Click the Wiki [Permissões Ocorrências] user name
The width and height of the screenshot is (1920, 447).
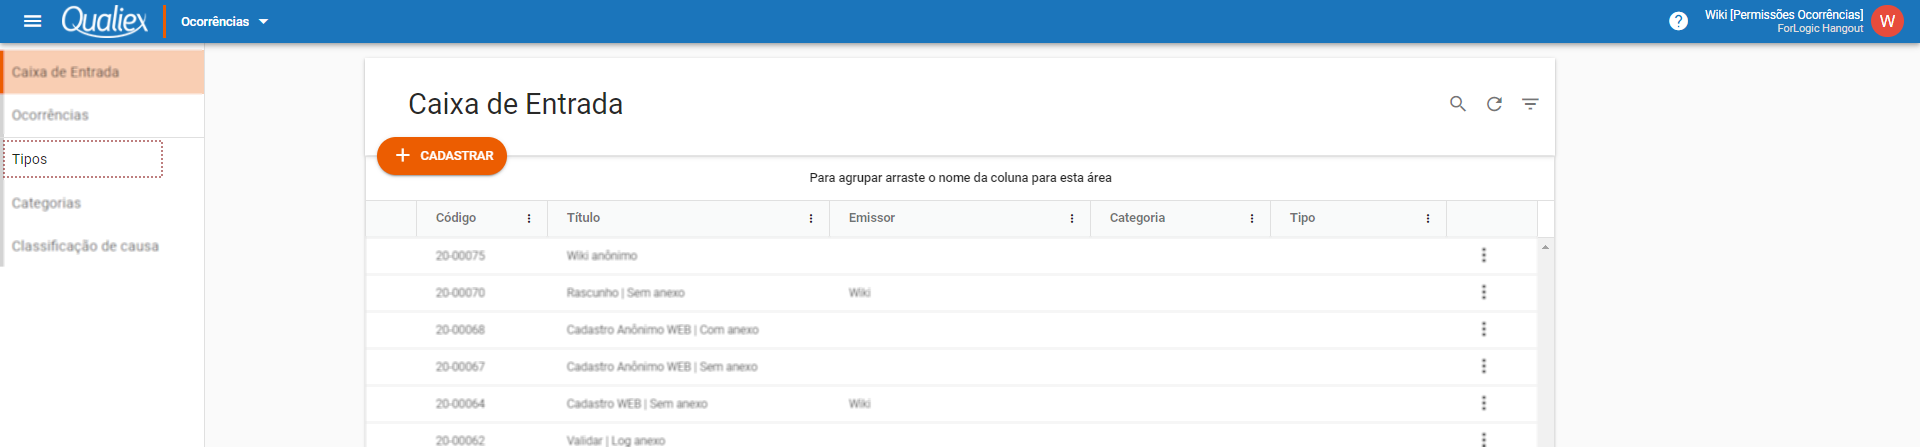tap(1784, 15)
